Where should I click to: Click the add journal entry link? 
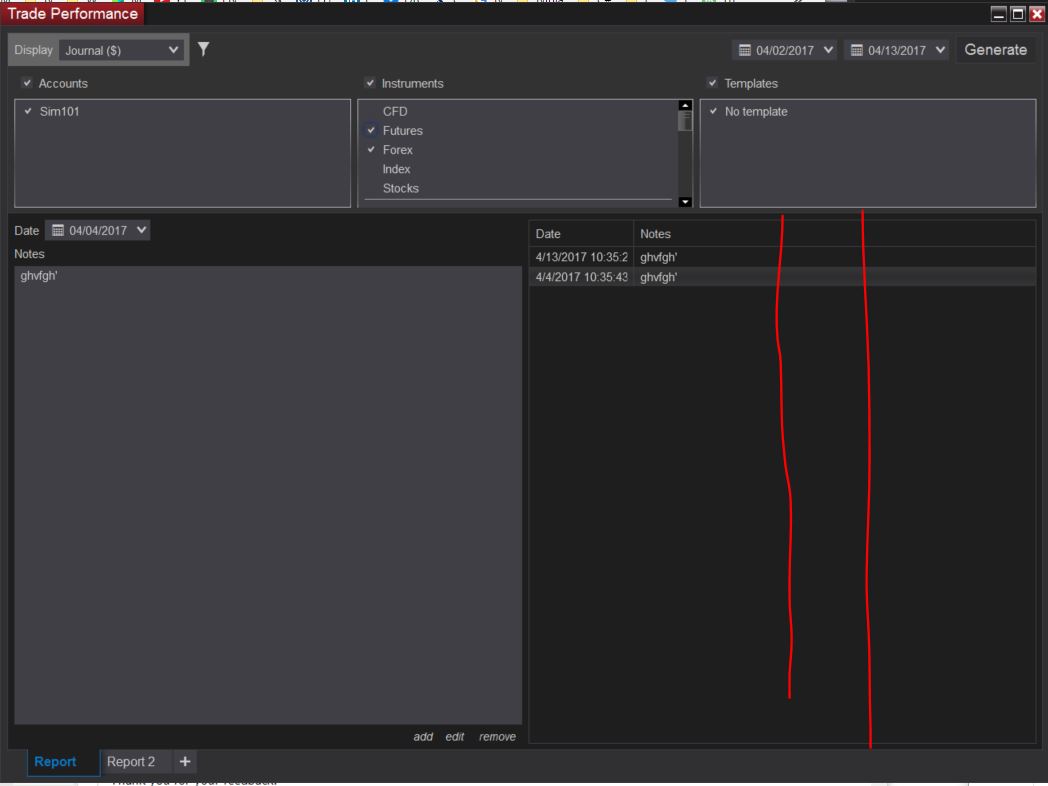pyautogui.click(x=423, y=737)
